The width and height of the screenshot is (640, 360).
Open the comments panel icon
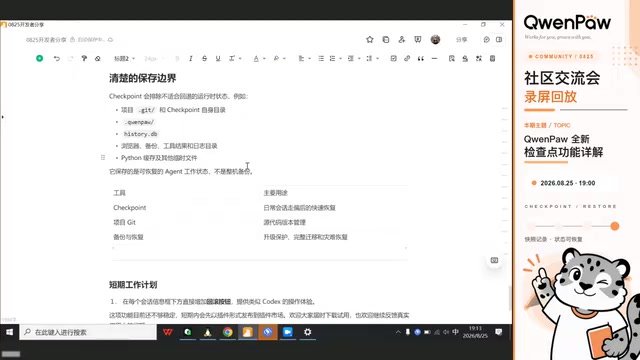[487, 40]
